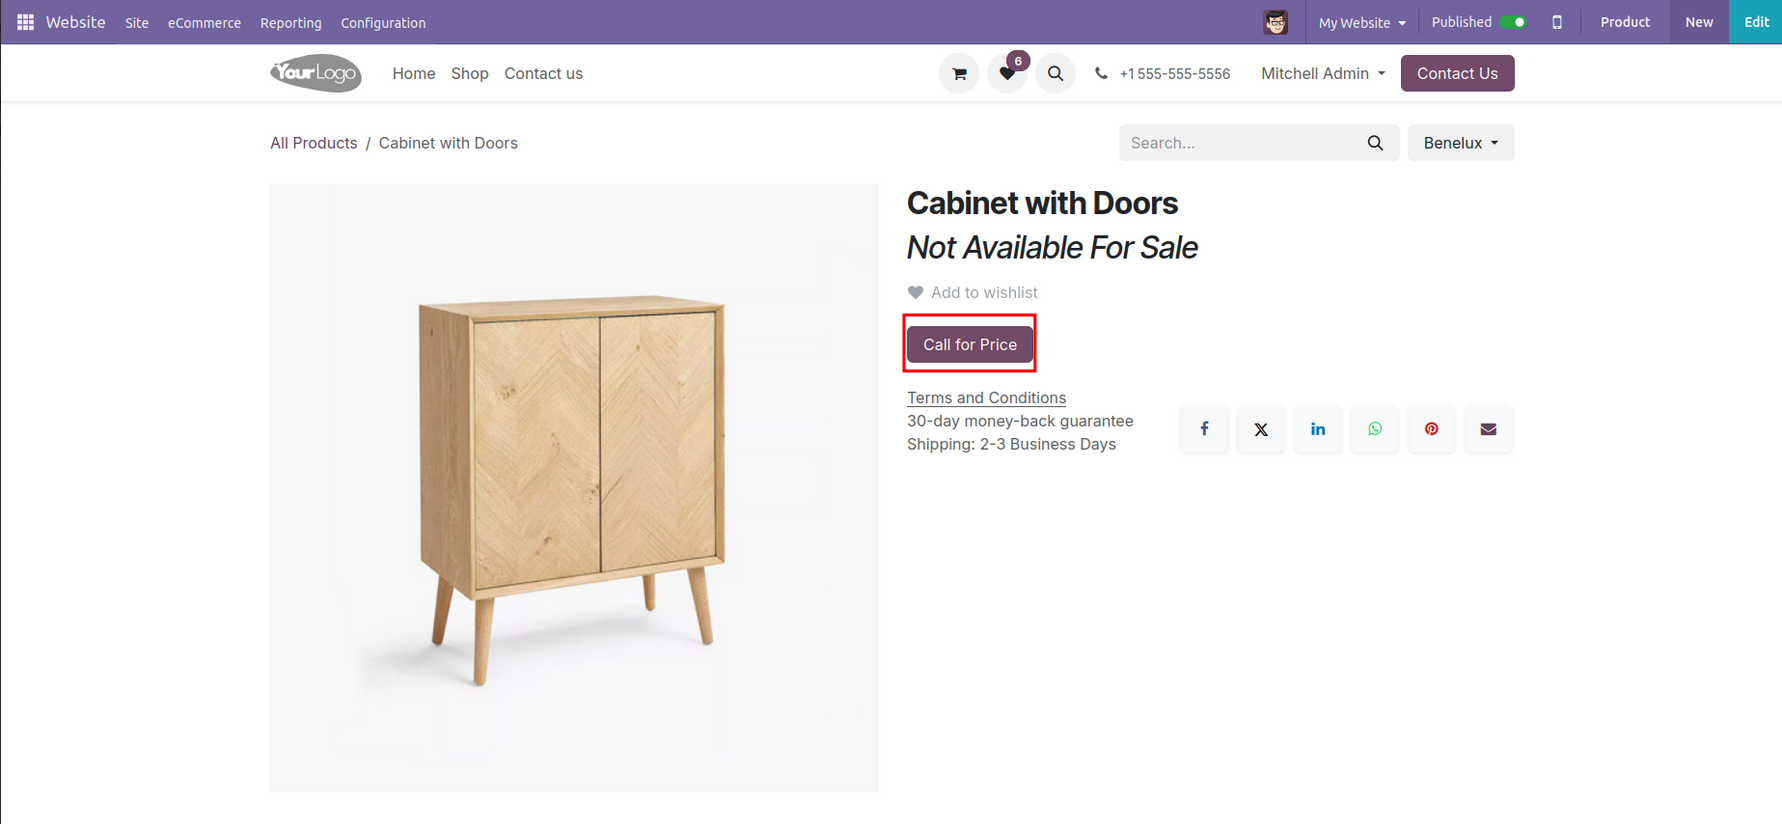Focus the product search field
Image resolution: width=1782 pixels, height=824 pixels.
pyautogui.click(x=1240, y=143)
